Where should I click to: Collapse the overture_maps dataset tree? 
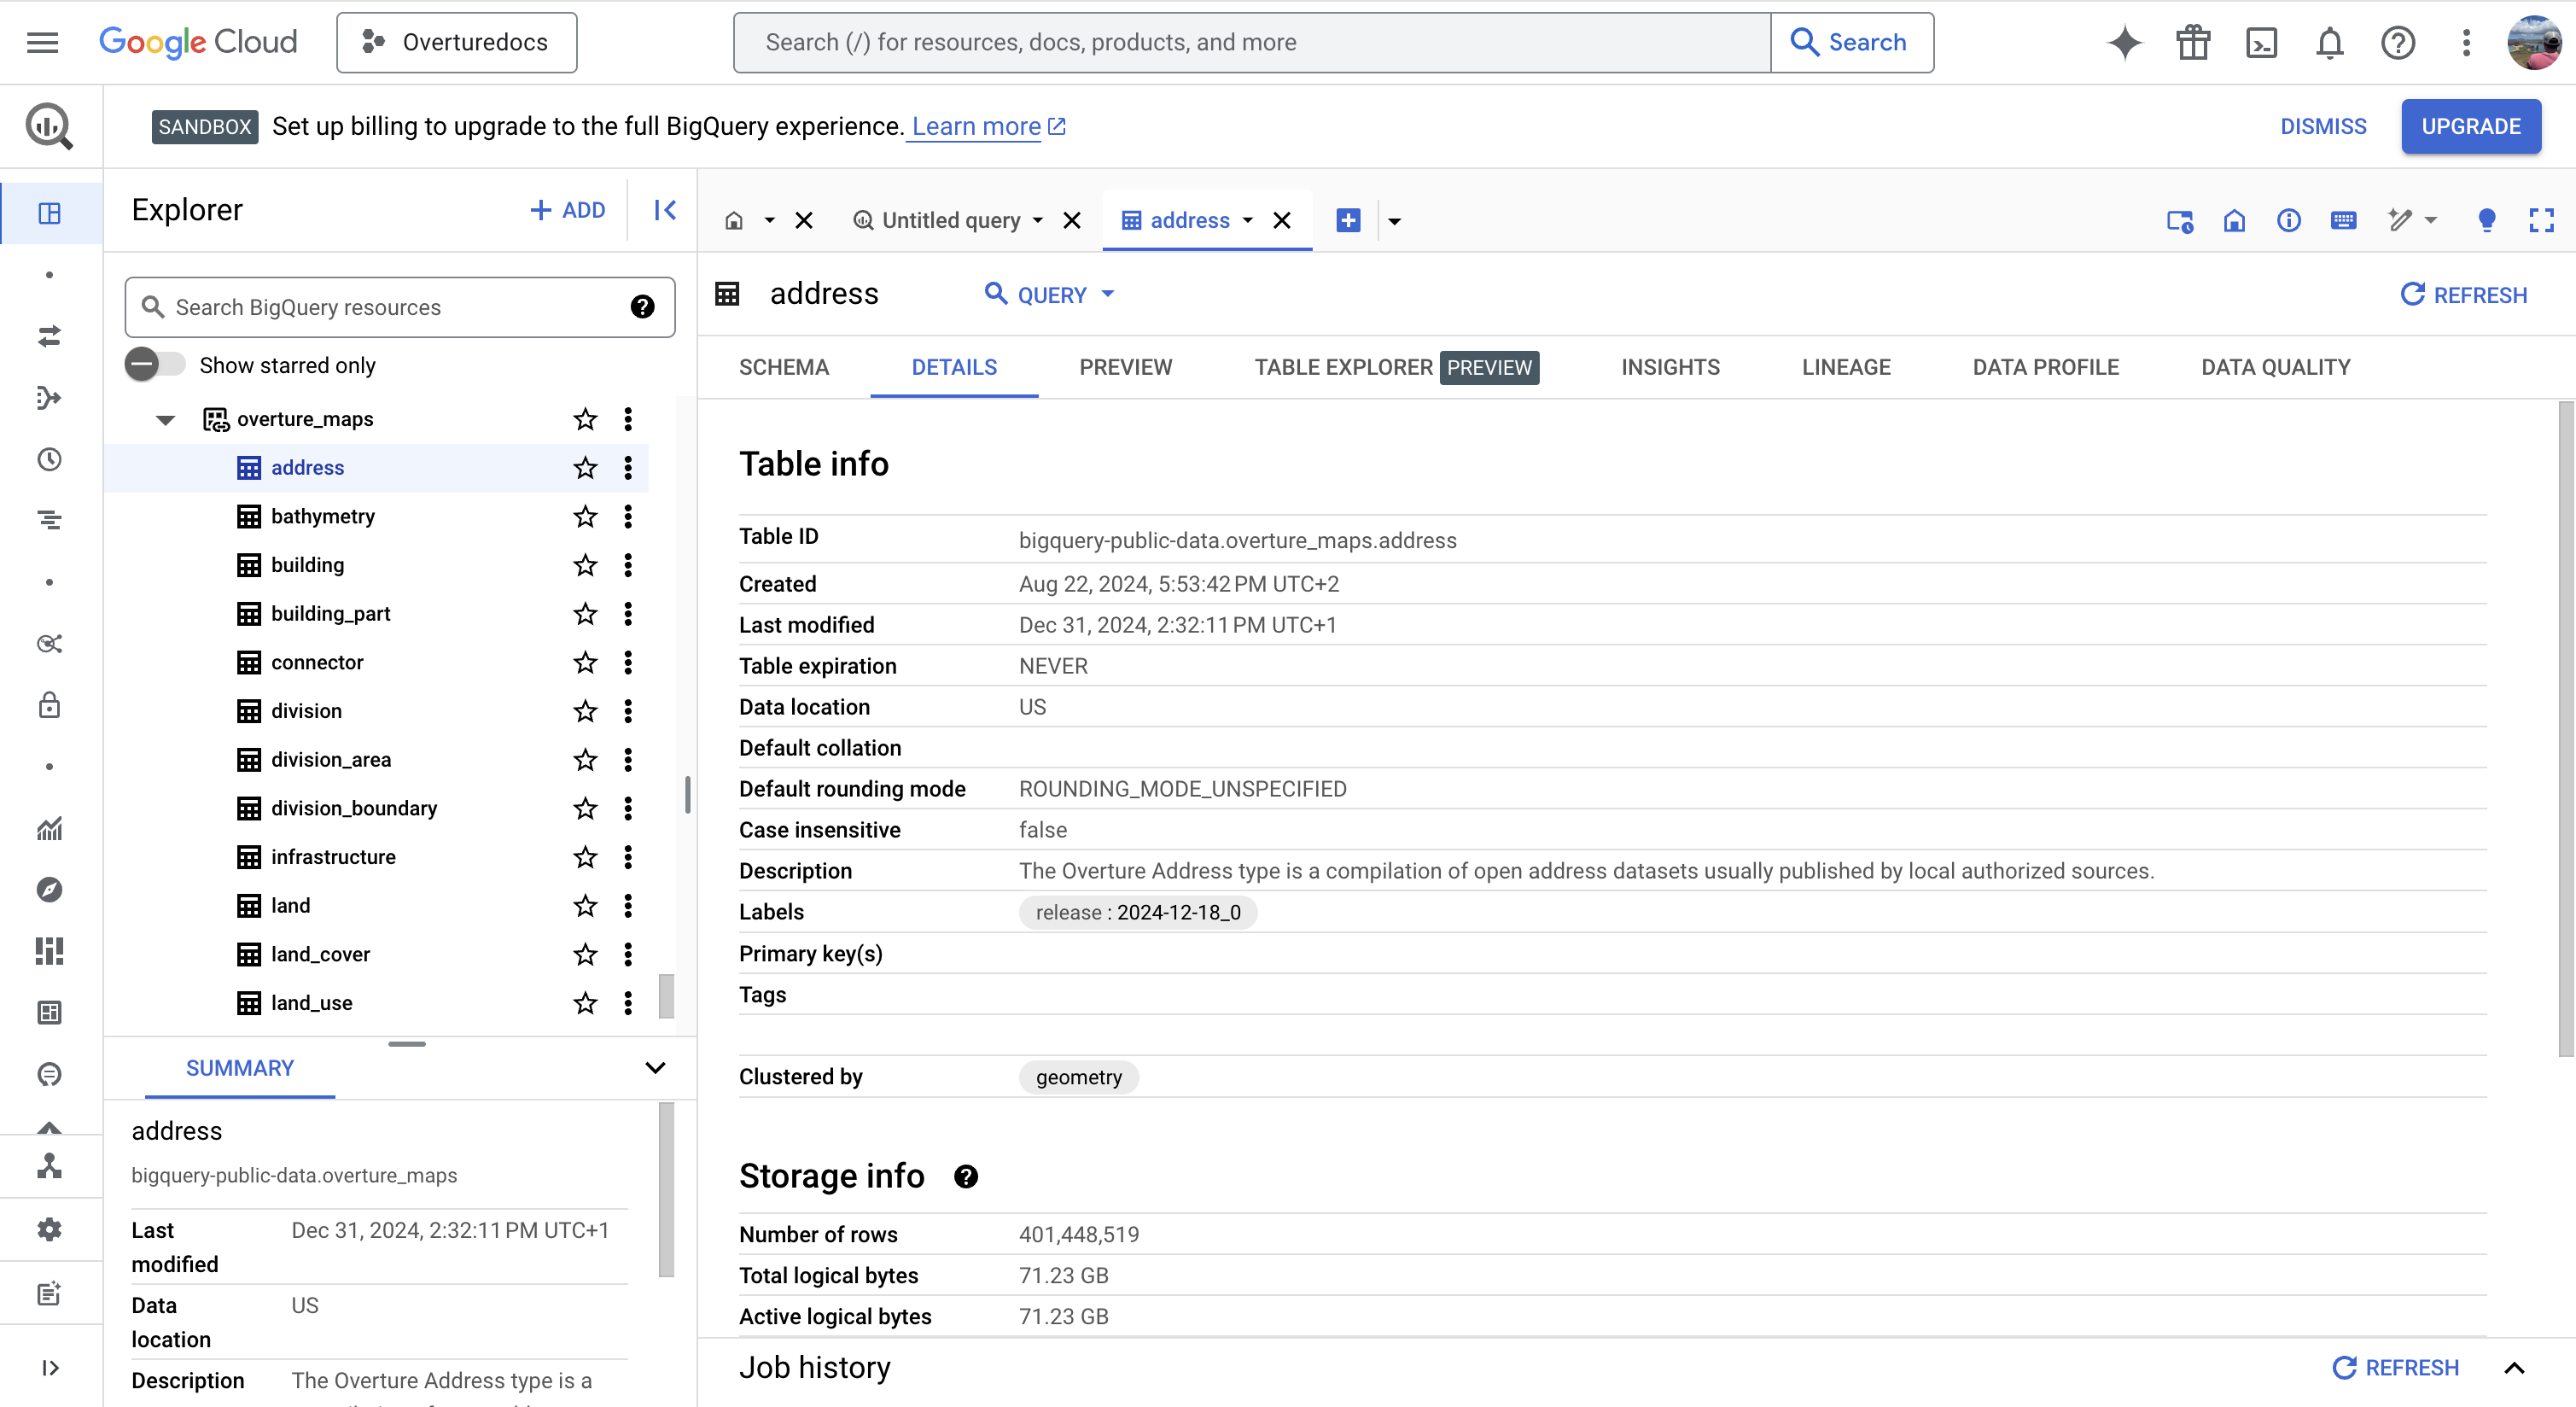[166, 420]
